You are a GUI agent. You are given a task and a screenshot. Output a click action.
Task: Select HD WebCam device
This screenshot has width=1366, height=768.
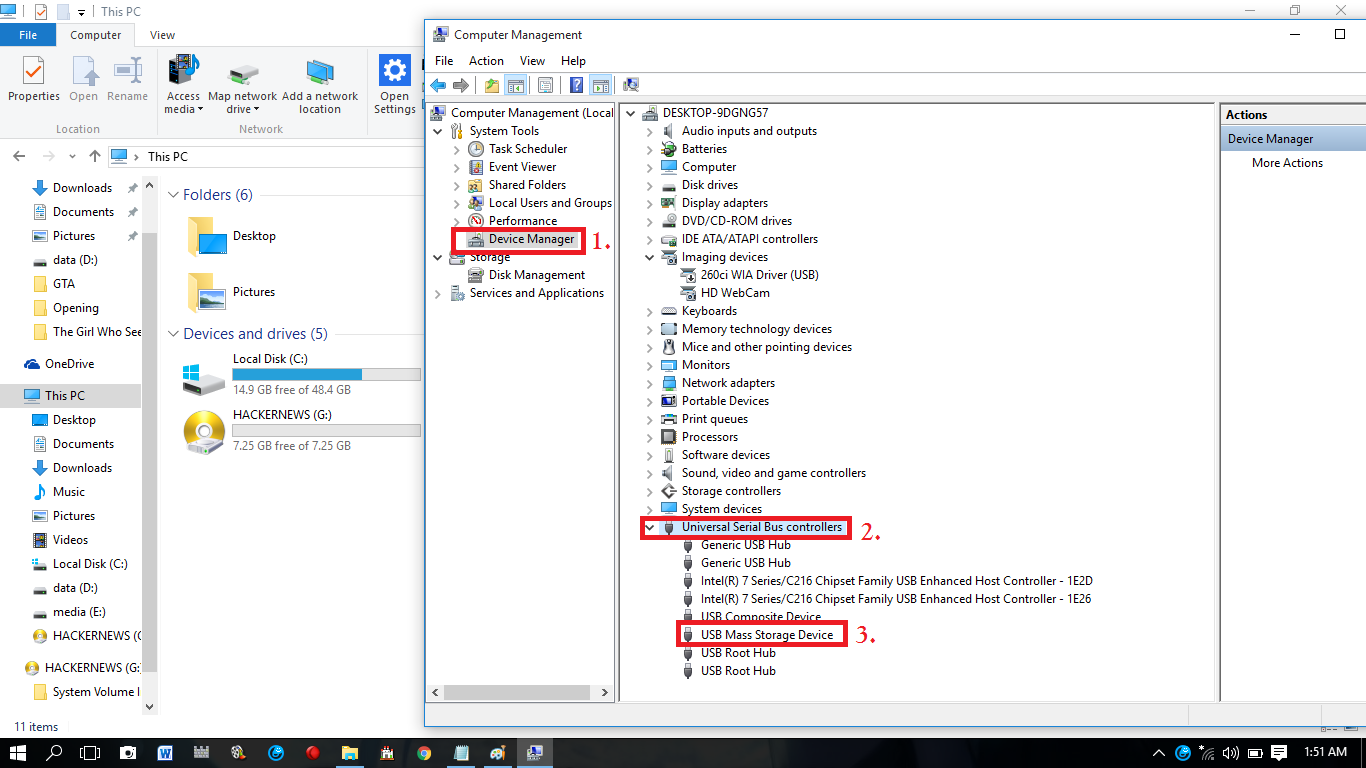(x=735, y=293)
